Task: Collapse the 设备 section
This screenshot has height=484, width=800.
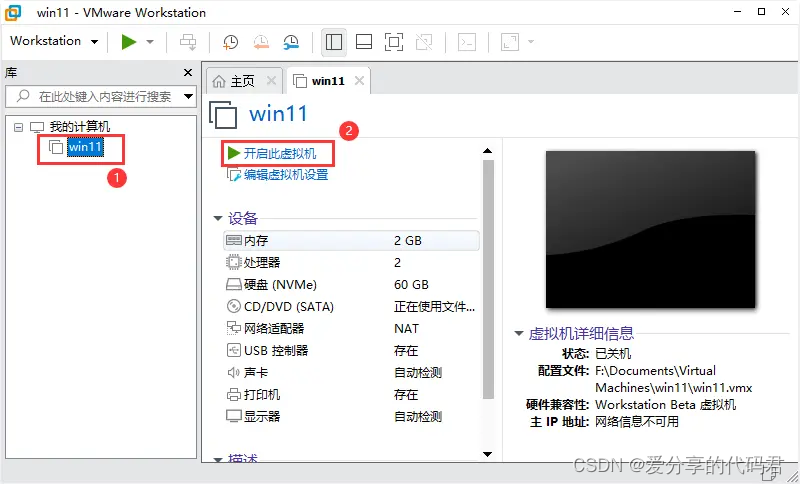Action: coord(218,219)
